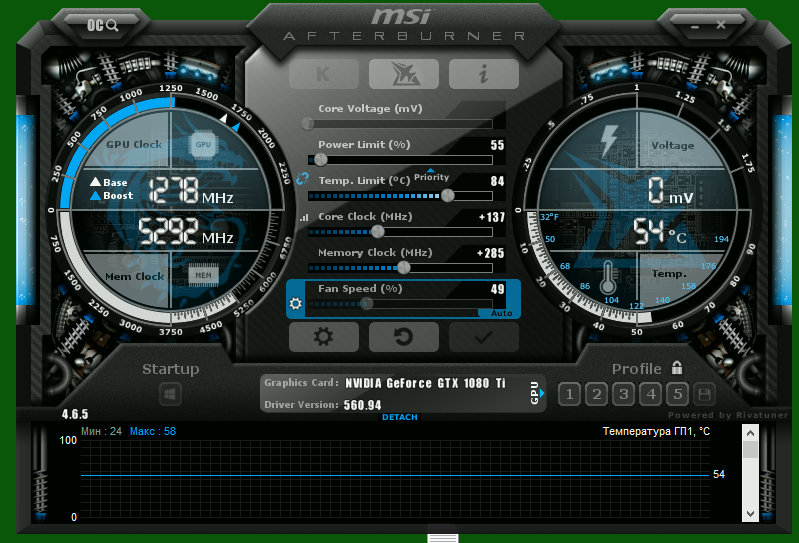
Task: Click the MEM chip icon in clock gauge
Action: pyautogui.click(x=203, y=275)
